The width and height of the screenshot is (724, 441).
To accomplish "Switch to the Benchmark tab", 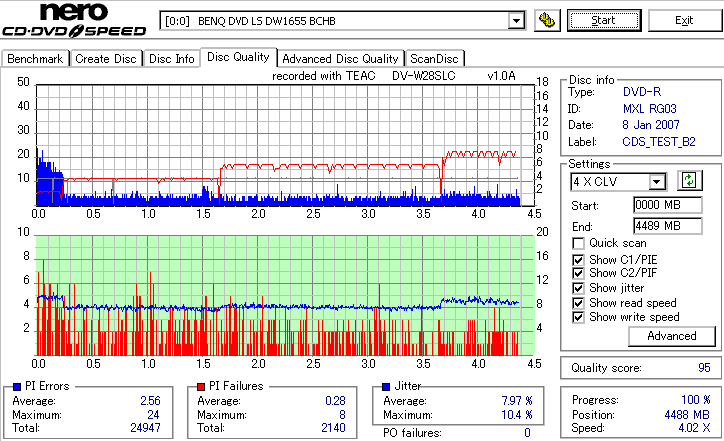I will (35, 59).
